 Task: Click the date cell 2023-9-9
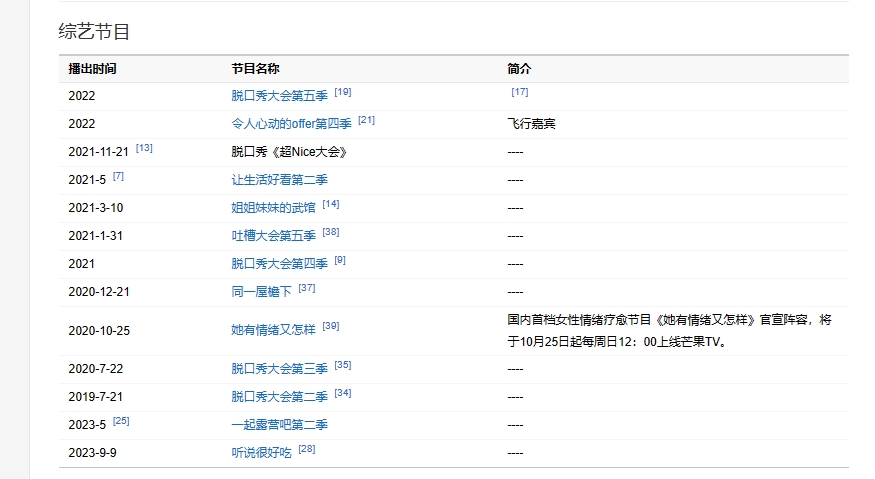pos(92,452)
